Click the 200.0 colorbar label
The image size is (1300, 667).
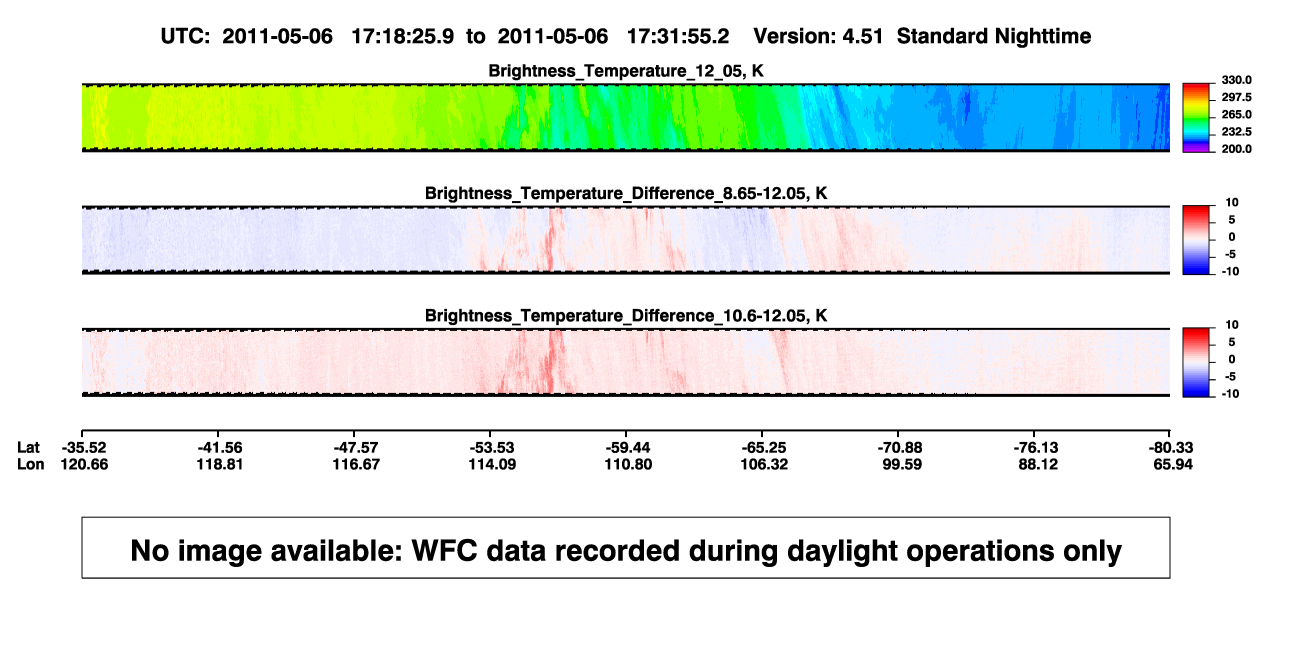(1238, 149)
